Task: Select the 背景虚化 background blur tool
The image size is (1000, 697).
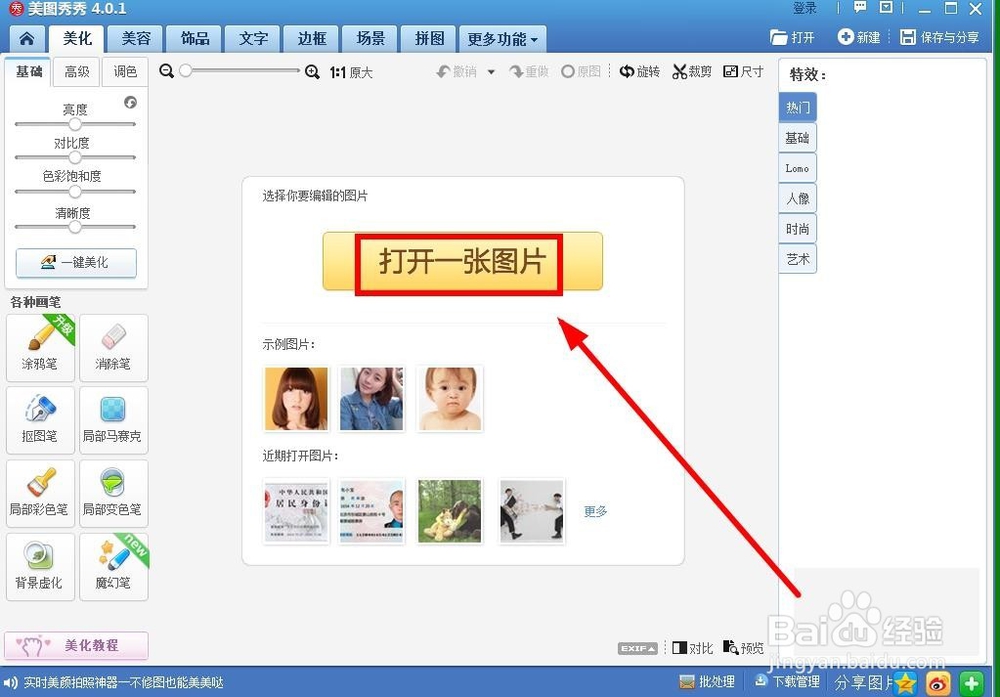Action: pos(40,566)
